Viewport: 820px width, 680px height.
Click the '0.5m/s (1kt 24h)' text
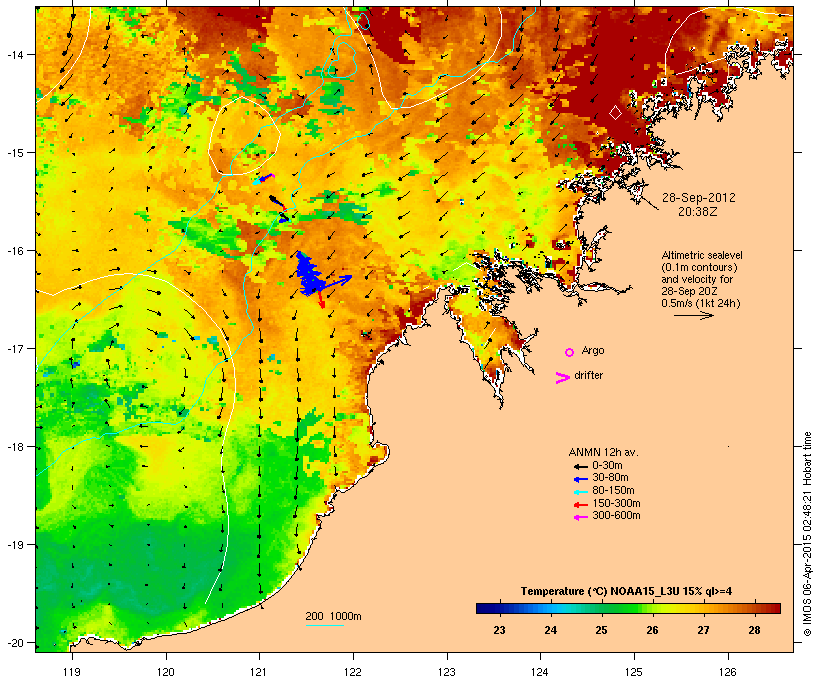(x=701, y=303)
